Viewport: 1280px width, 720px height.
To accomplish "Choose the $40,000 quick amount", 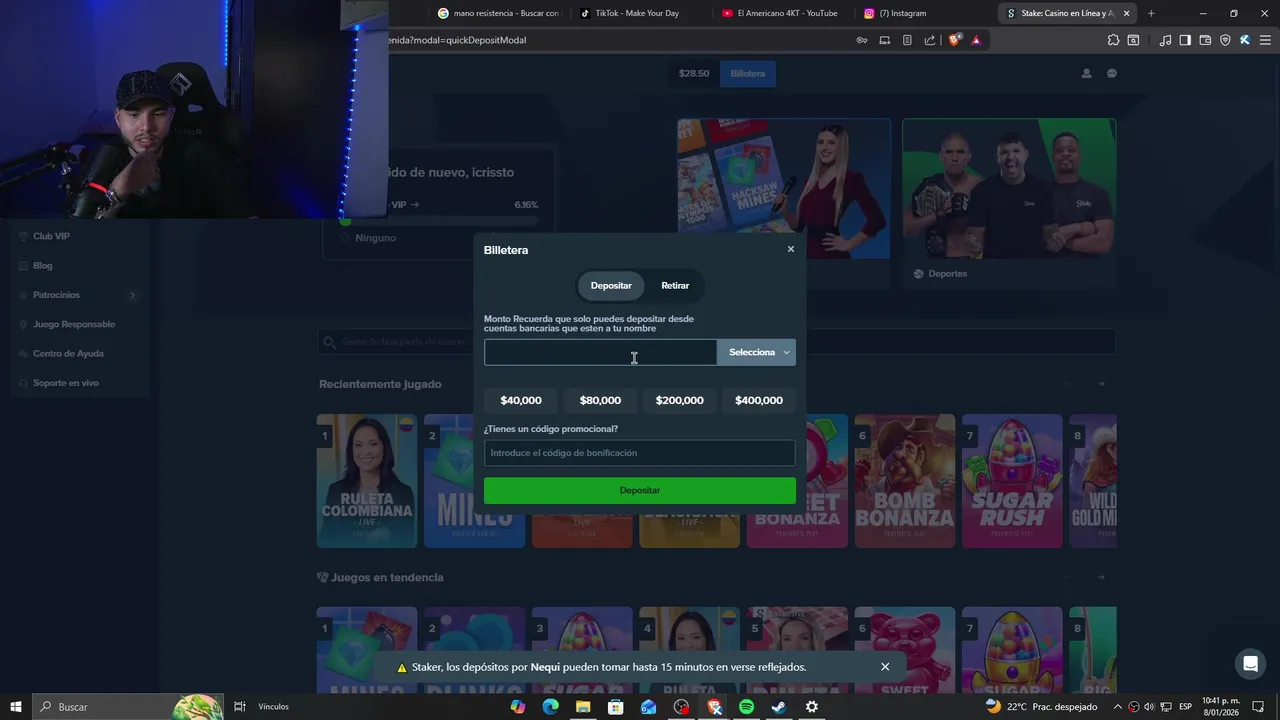I will (521, 400).
